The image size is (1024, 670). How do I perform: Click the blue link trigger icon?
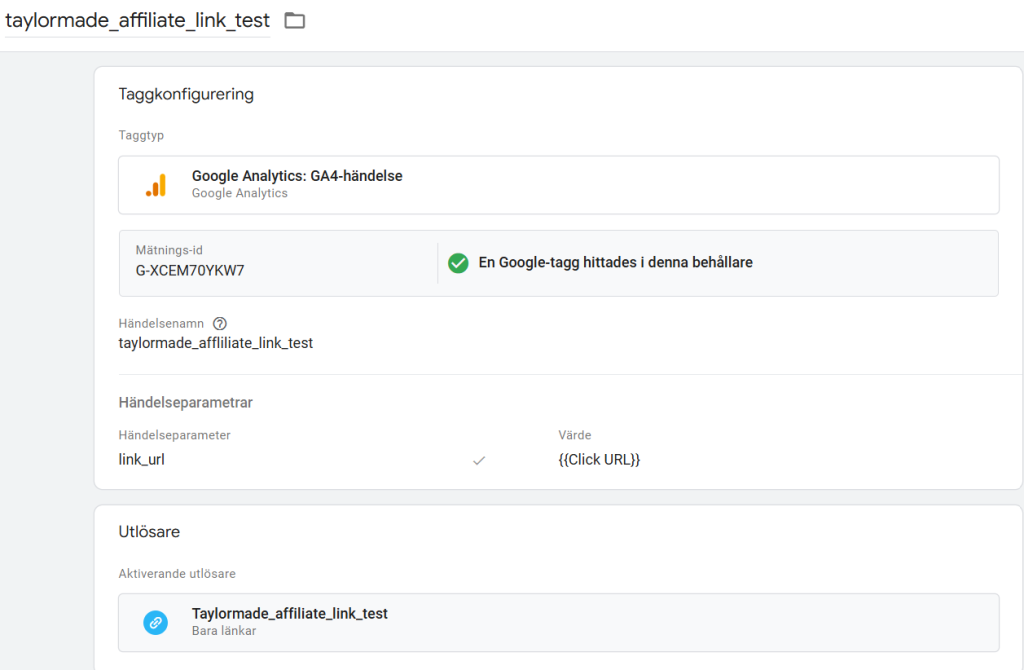pos(155,622)
